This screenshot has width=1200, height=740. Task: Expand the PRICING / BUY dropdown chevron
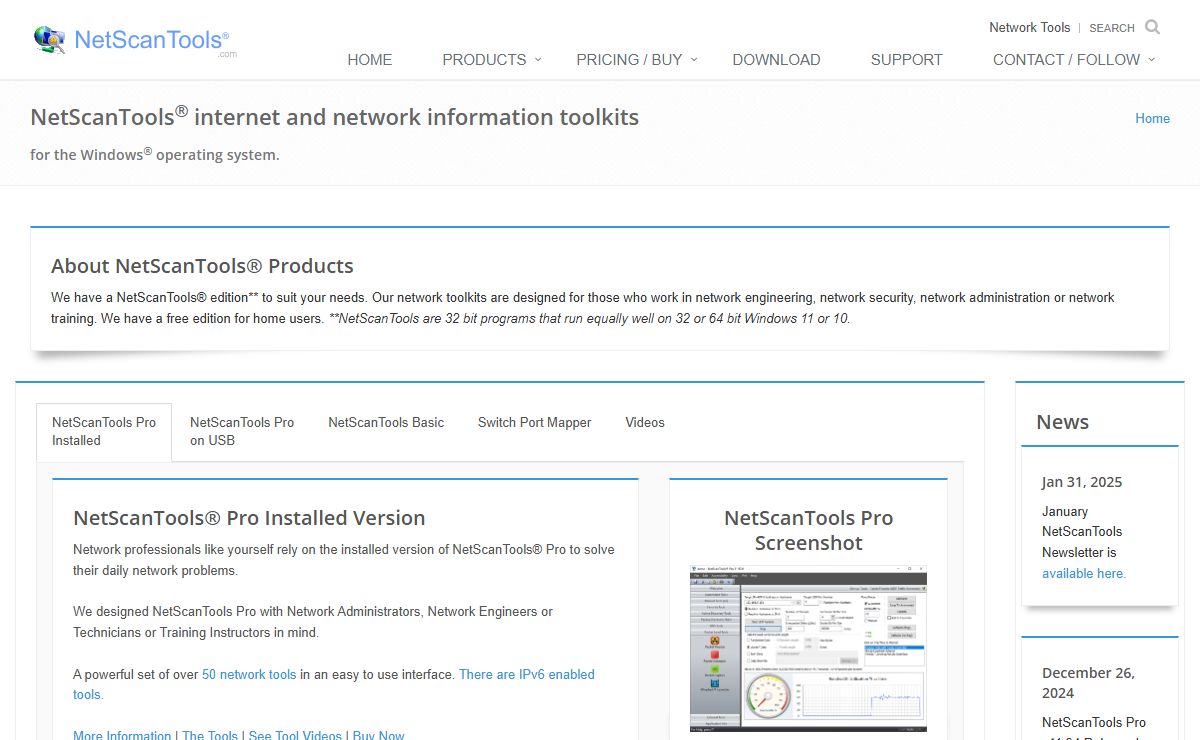click(693, 60)
